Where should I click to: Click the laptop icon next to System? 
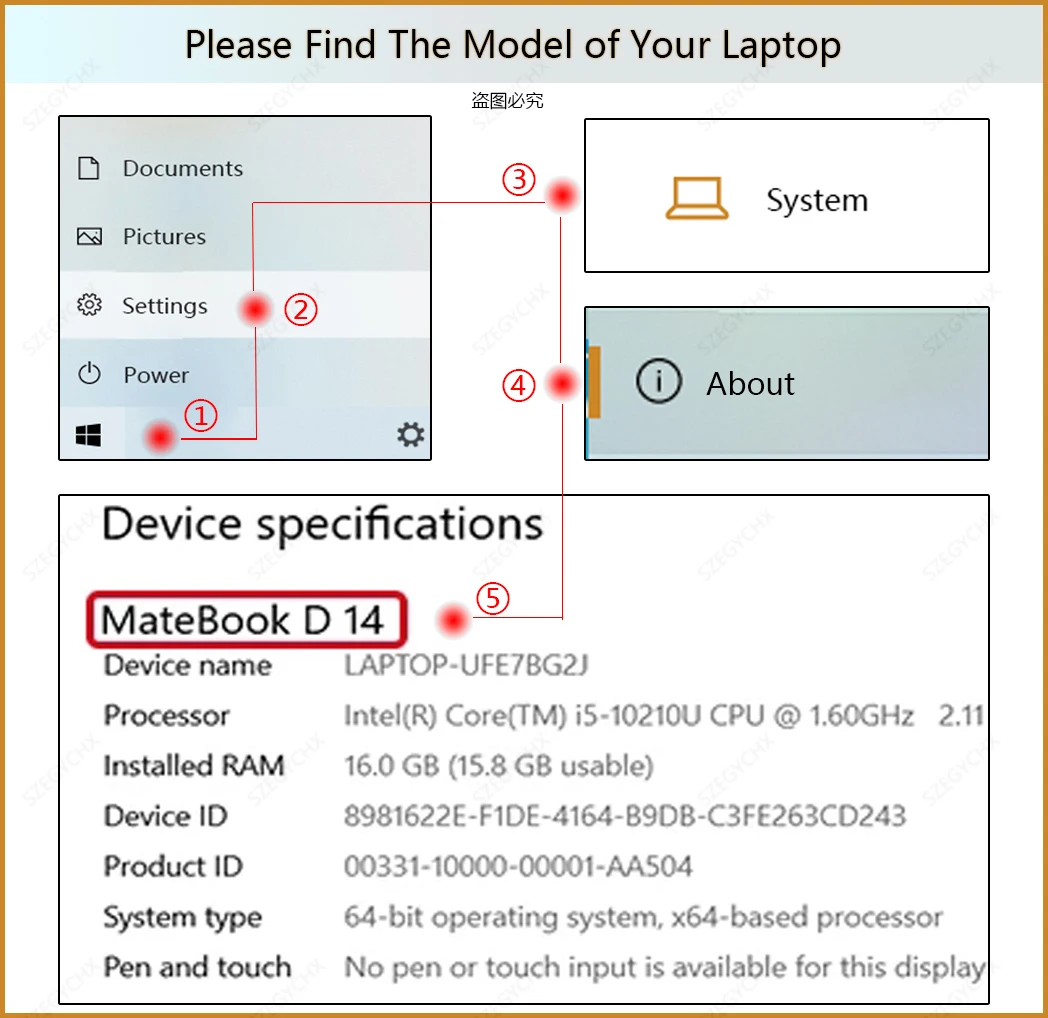pos(697,198)
